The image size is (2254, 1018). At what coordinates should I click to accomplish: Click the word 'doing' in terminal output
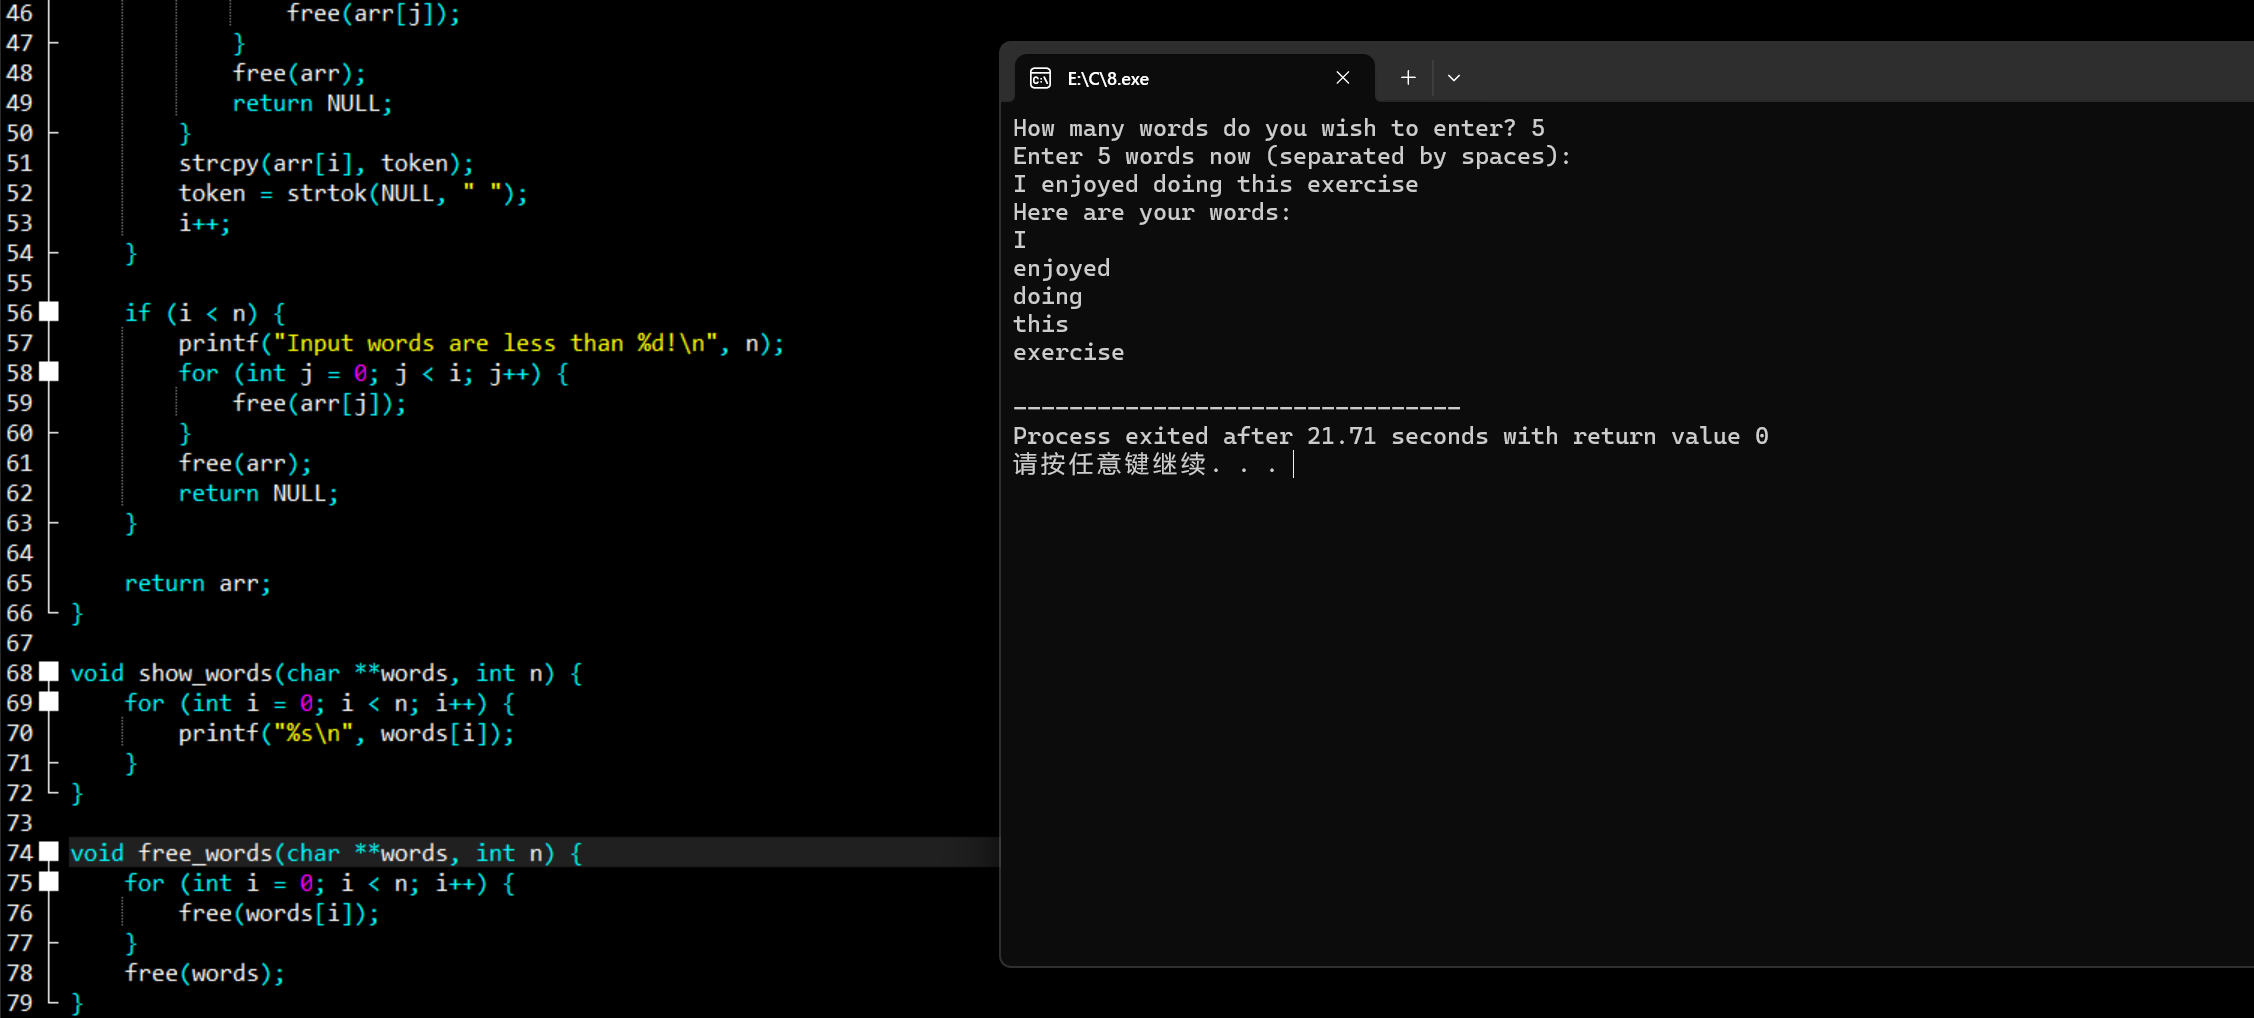click(1047, 296)
